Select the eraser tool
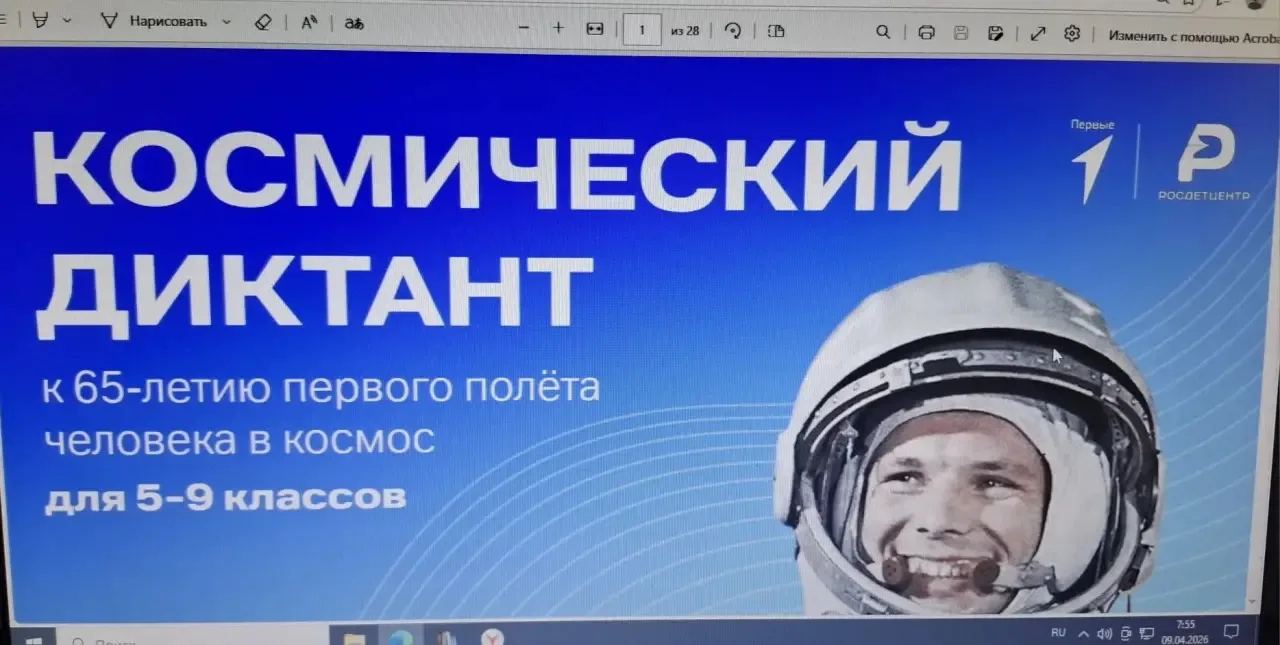1280x645 pixels. 263,22
